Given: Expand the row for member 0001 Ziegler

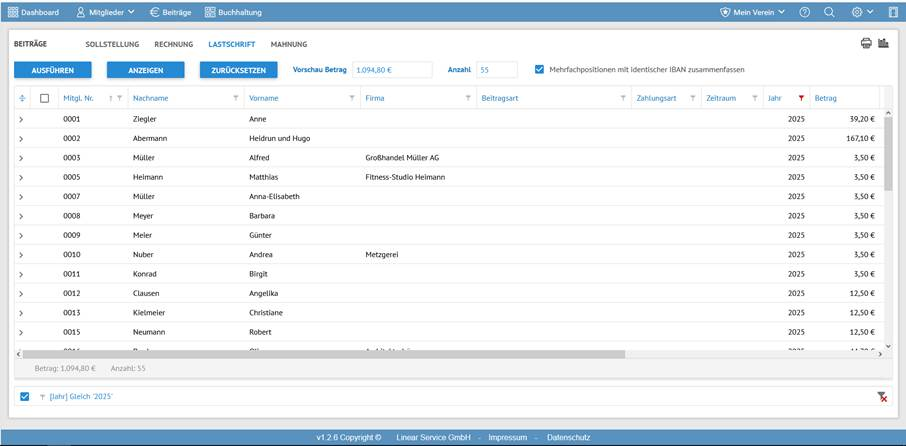Looking at the screenshot, I should (21, 119).
